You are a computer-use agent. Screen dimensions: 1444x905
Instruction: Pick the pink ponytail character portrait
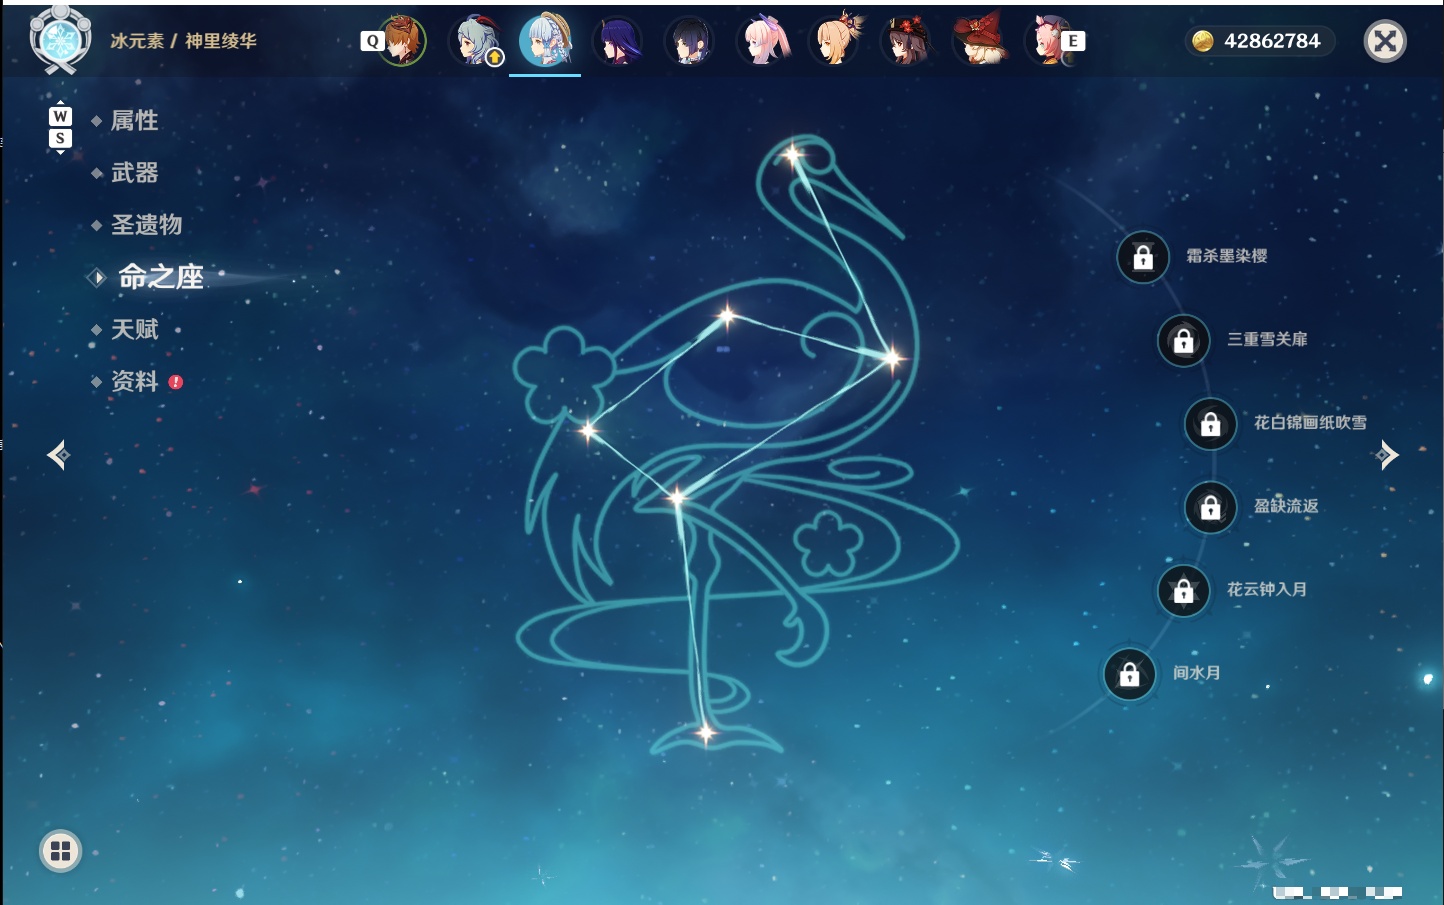[763, 41]
